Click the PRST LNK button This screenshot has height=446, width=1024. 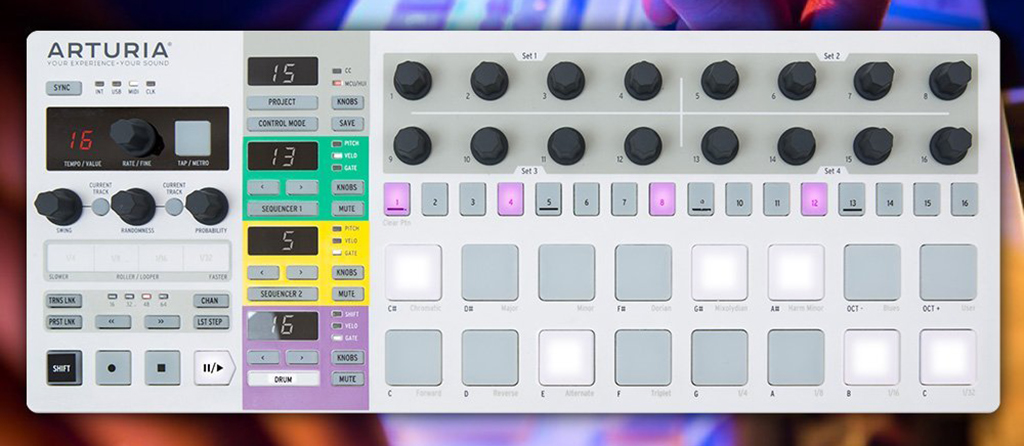[x=64, y=322]
